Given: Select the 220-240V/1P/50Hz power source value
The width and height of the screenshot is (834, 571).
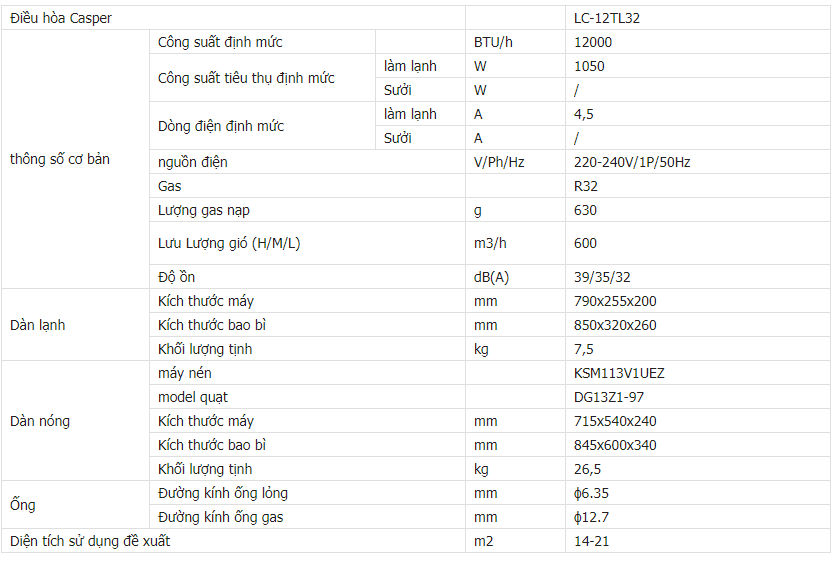Looking at the screenshot, I should point(632,162).
